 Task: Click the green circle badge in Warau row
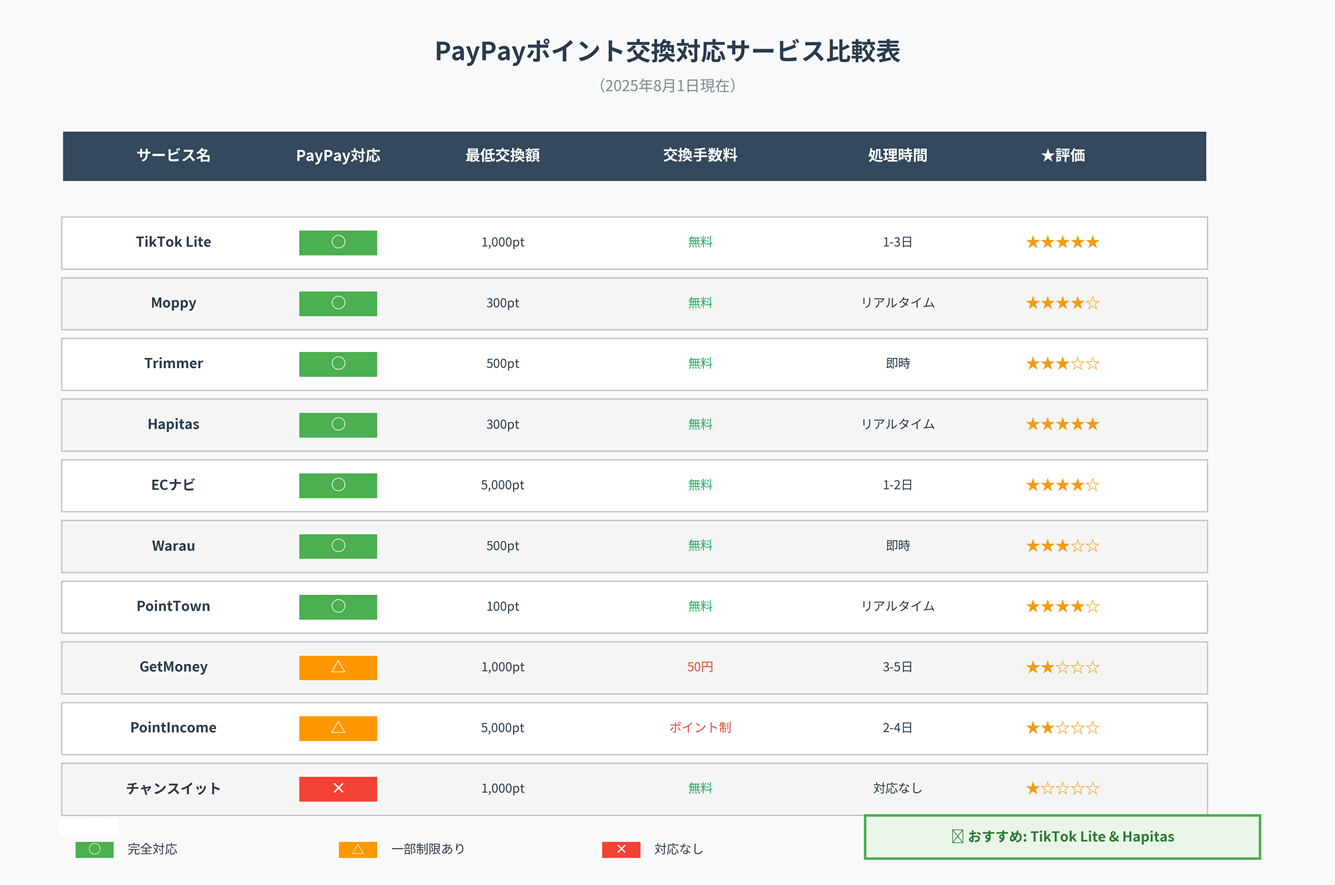338,546
